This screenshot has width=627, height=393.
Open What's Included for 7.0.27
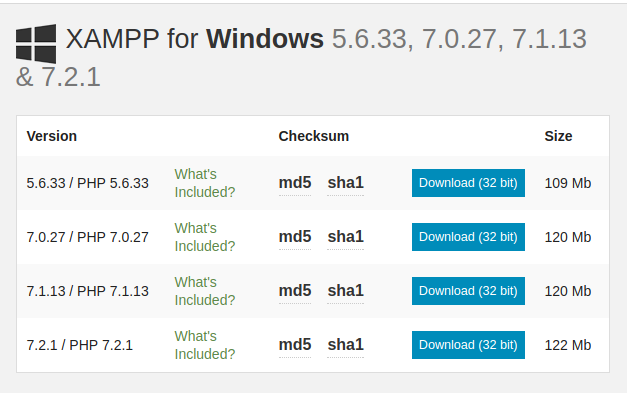(x=205, y=237)
